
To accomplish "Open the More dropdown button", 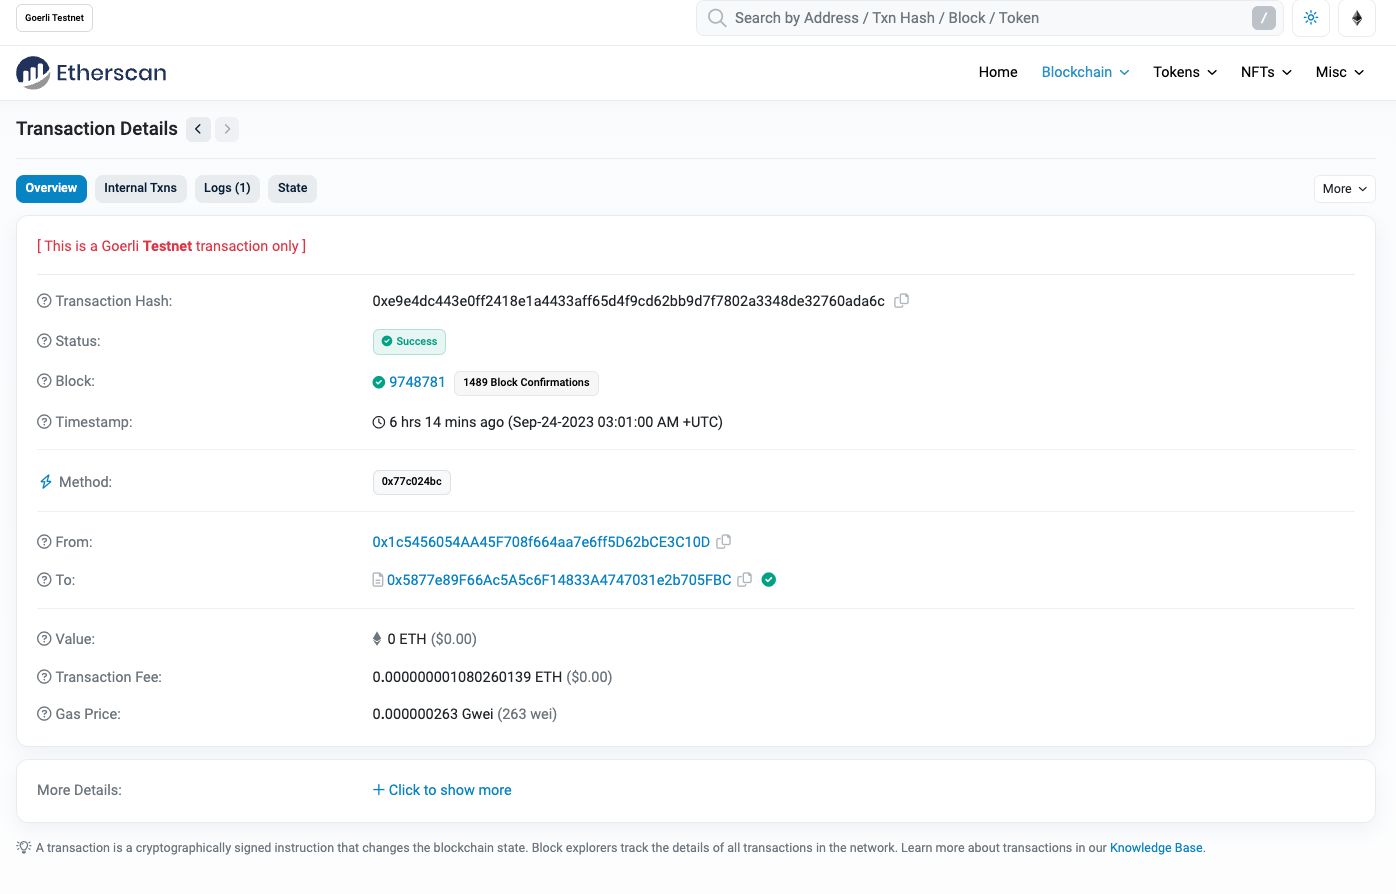I will (x=1344, y=189).
